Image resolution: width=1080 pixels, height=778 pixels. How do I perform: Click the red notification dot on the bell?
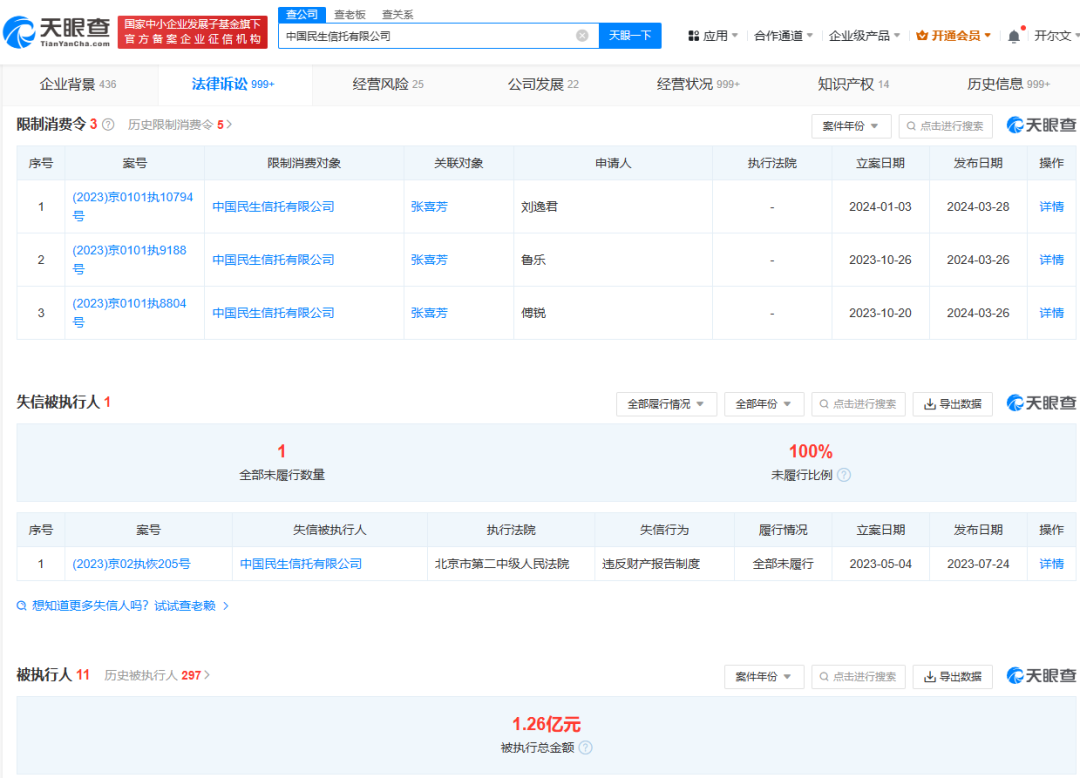pyautogui.click(x=1023, y=27)
